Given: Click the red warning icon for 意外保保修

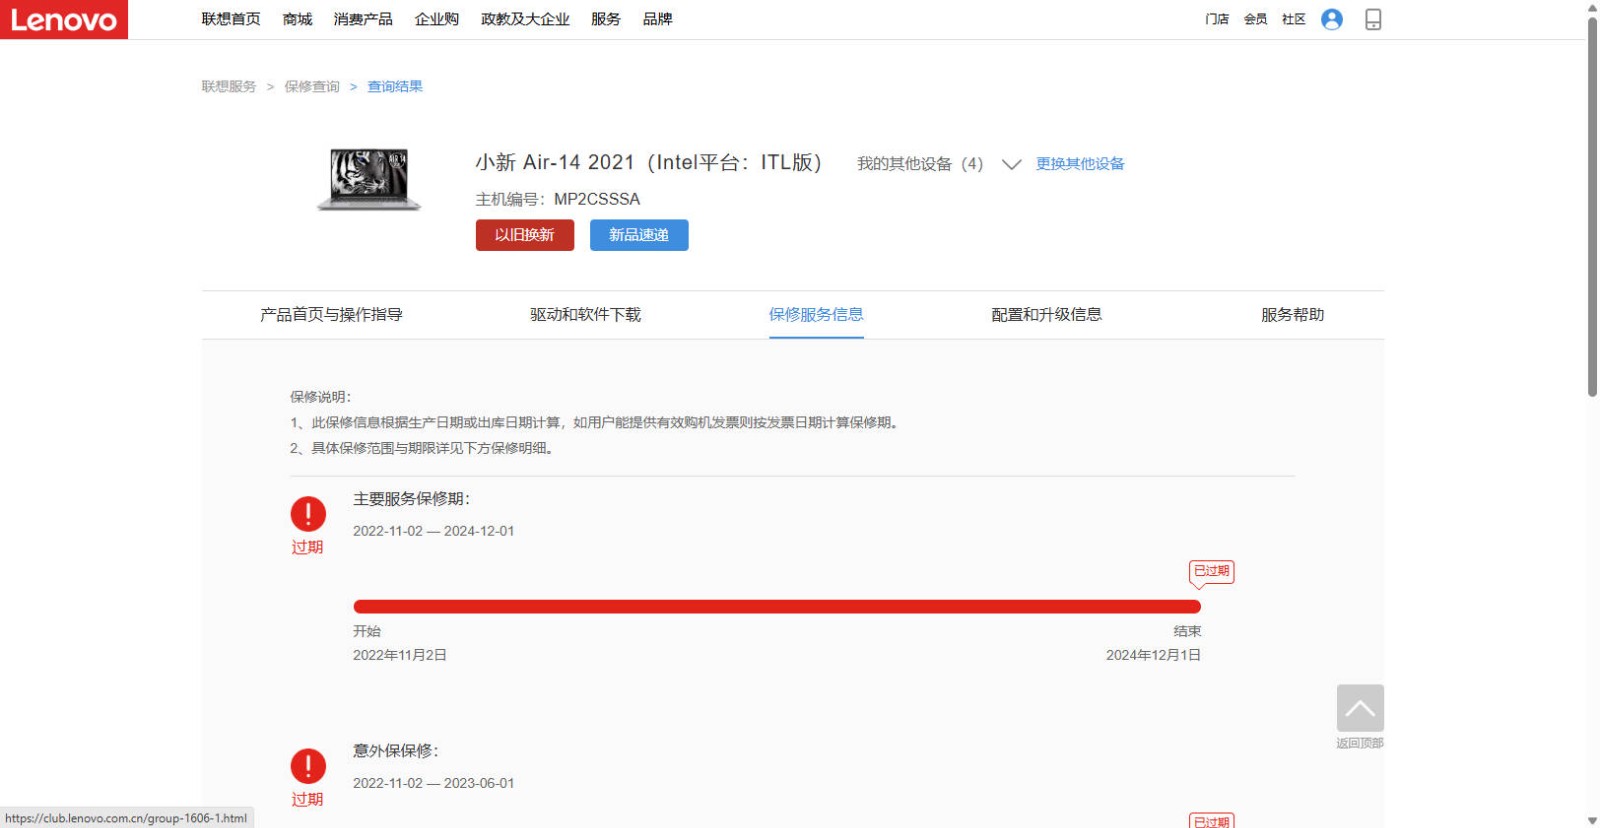Looking at the screenshot, I should pyautogui.click(x=308, y=766).
